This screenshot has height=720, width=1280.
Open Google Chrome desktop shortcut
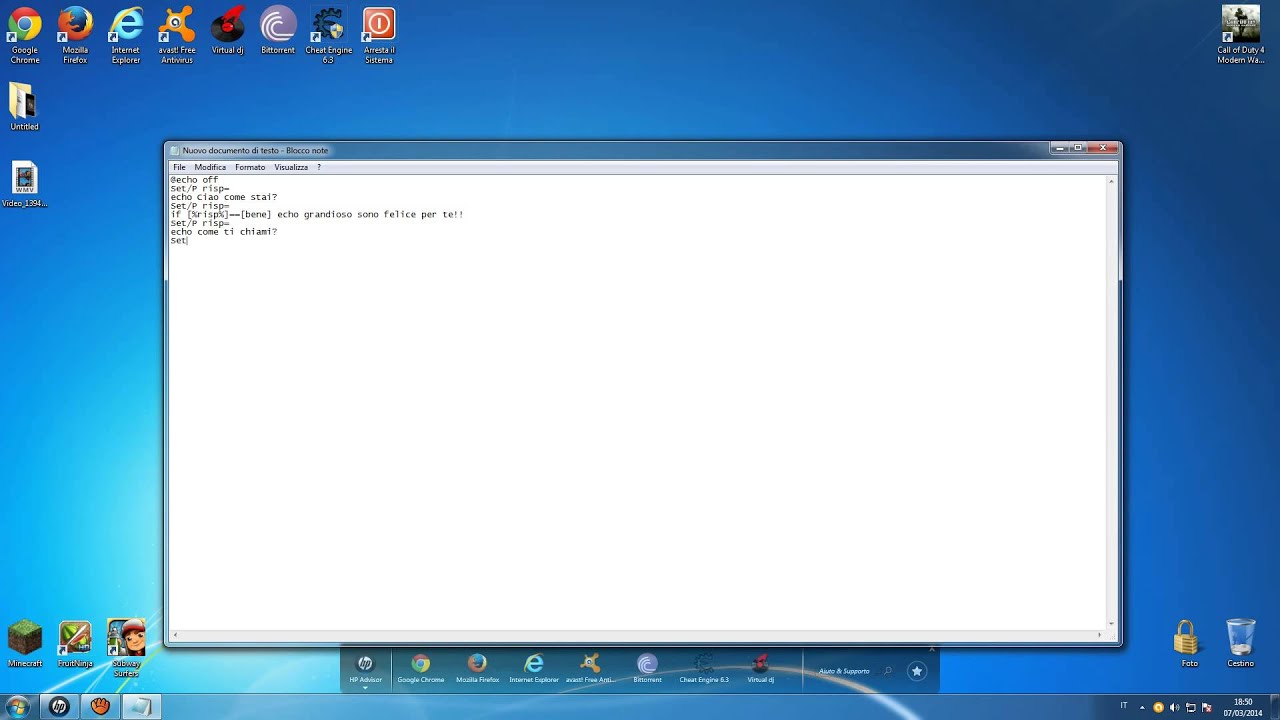25,35
